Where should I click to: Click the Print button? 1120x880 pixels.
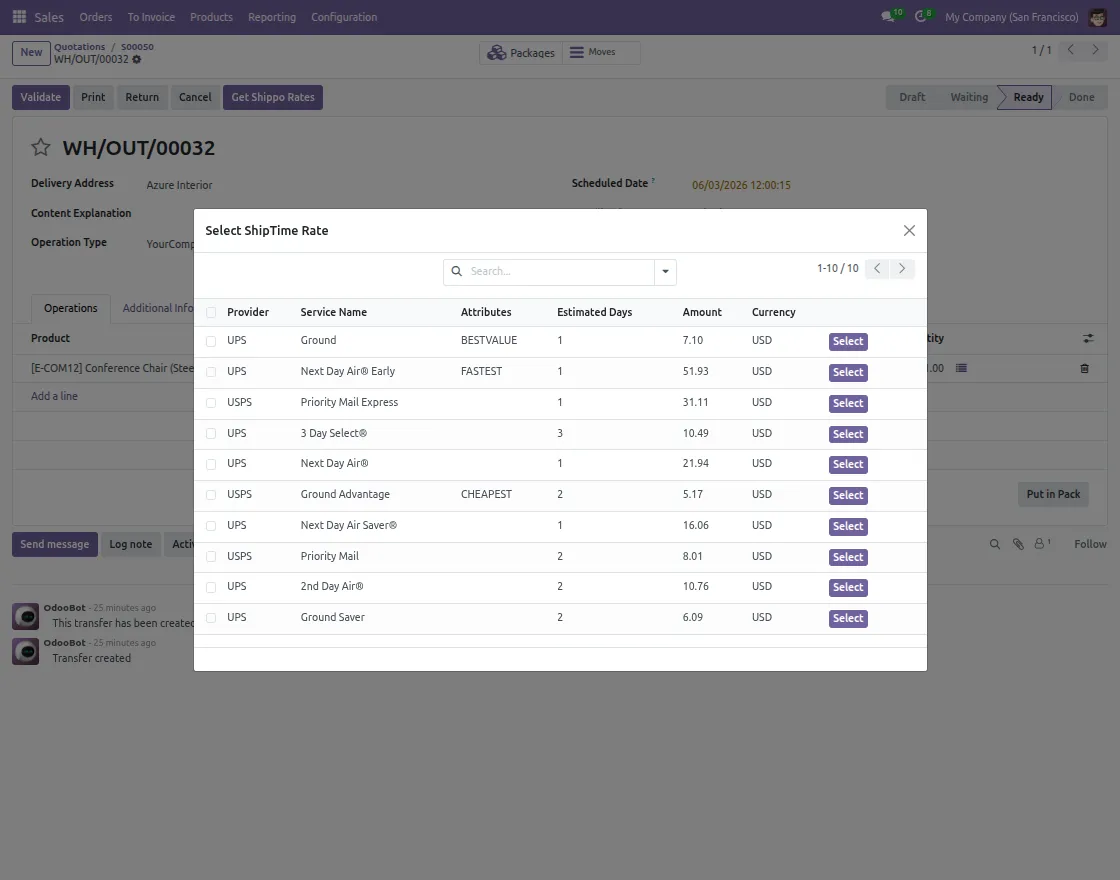pos(93,97)
